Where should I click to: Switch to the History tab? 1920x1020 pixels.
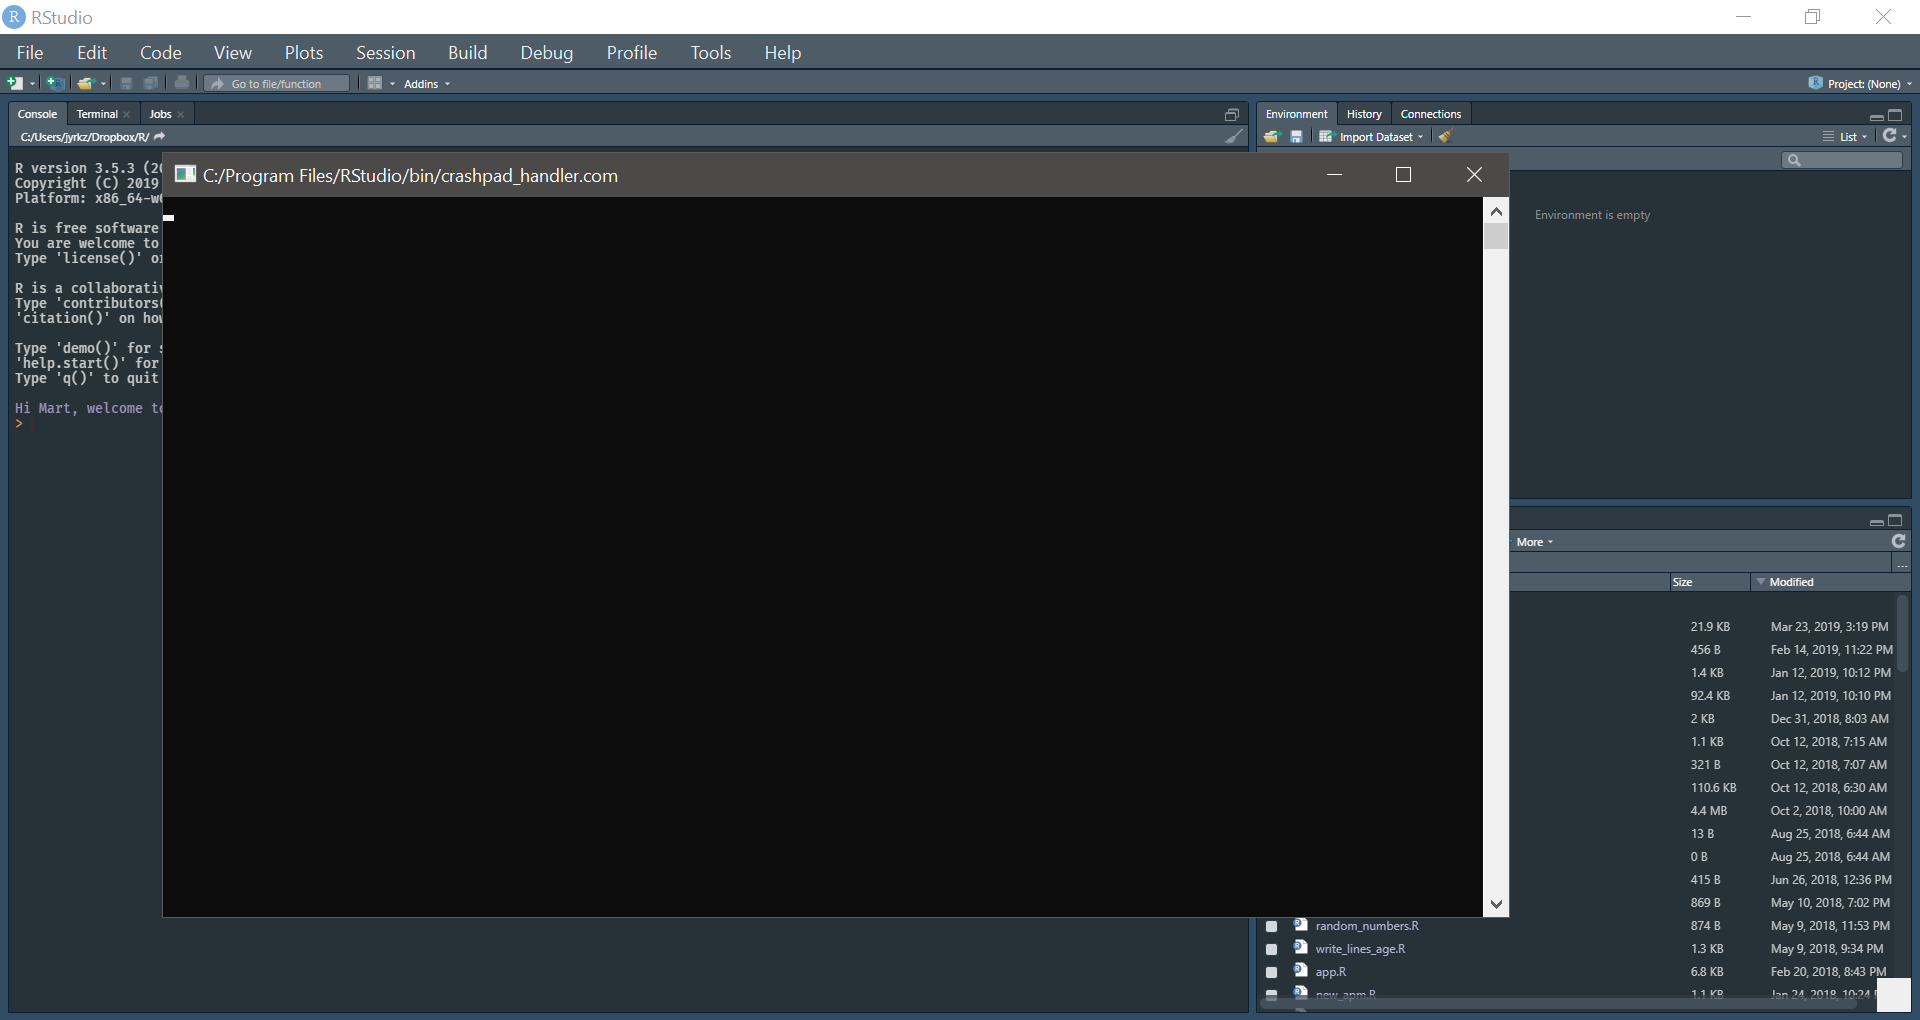[x=1364, y=113]
